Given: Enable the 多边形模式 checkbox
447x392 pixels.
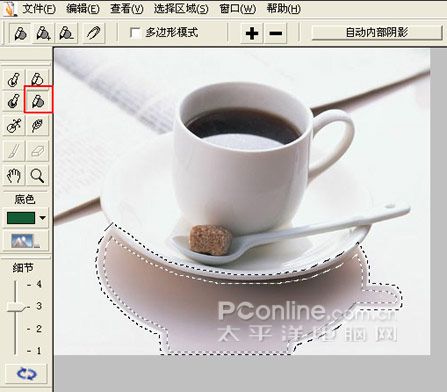Looking at the screenshot, I should coord(135,33).
